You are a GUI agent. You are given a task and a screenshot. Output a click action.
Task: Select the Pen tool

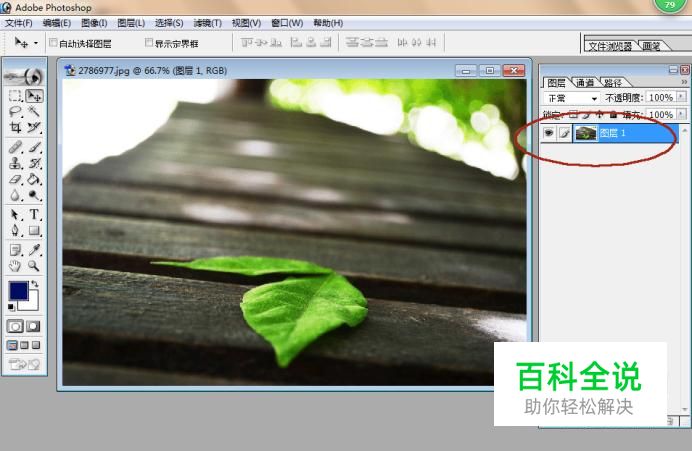point(15,230)
